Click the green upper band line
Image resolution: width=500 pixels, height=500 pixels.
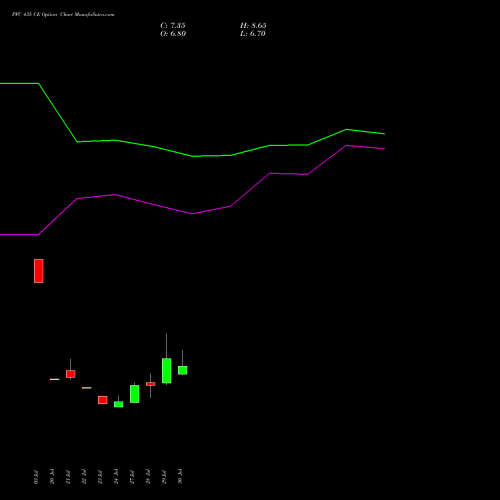pos(192,156)
